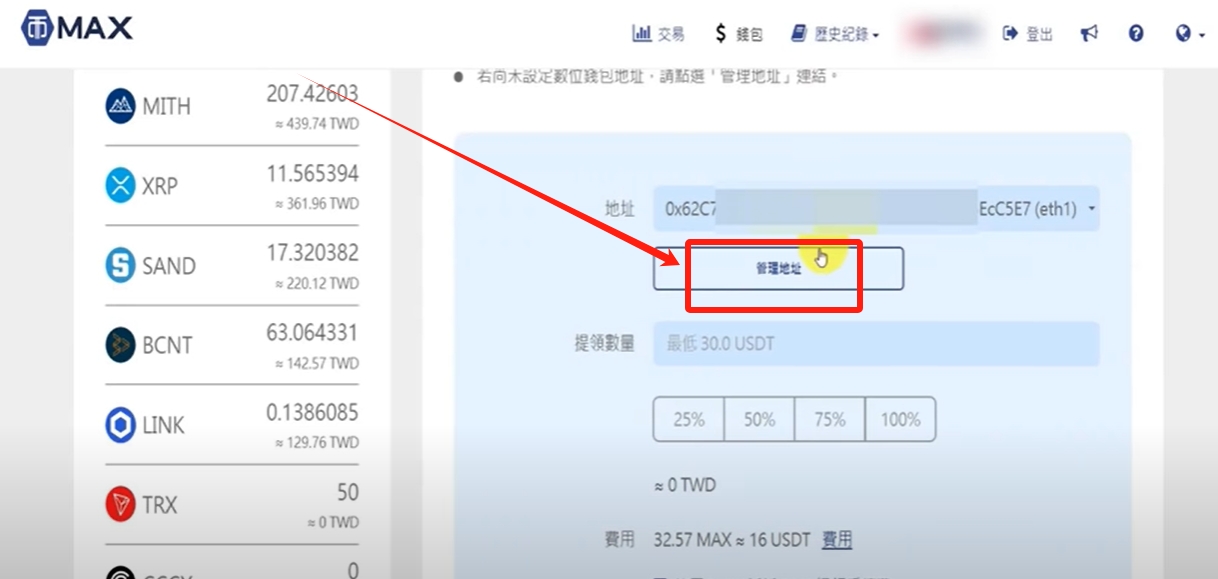Viewport: 1218px width, 579px height.
Task: Click the ≈ 0 TWD estimate under percentages
Action: [x=685, y=486]
